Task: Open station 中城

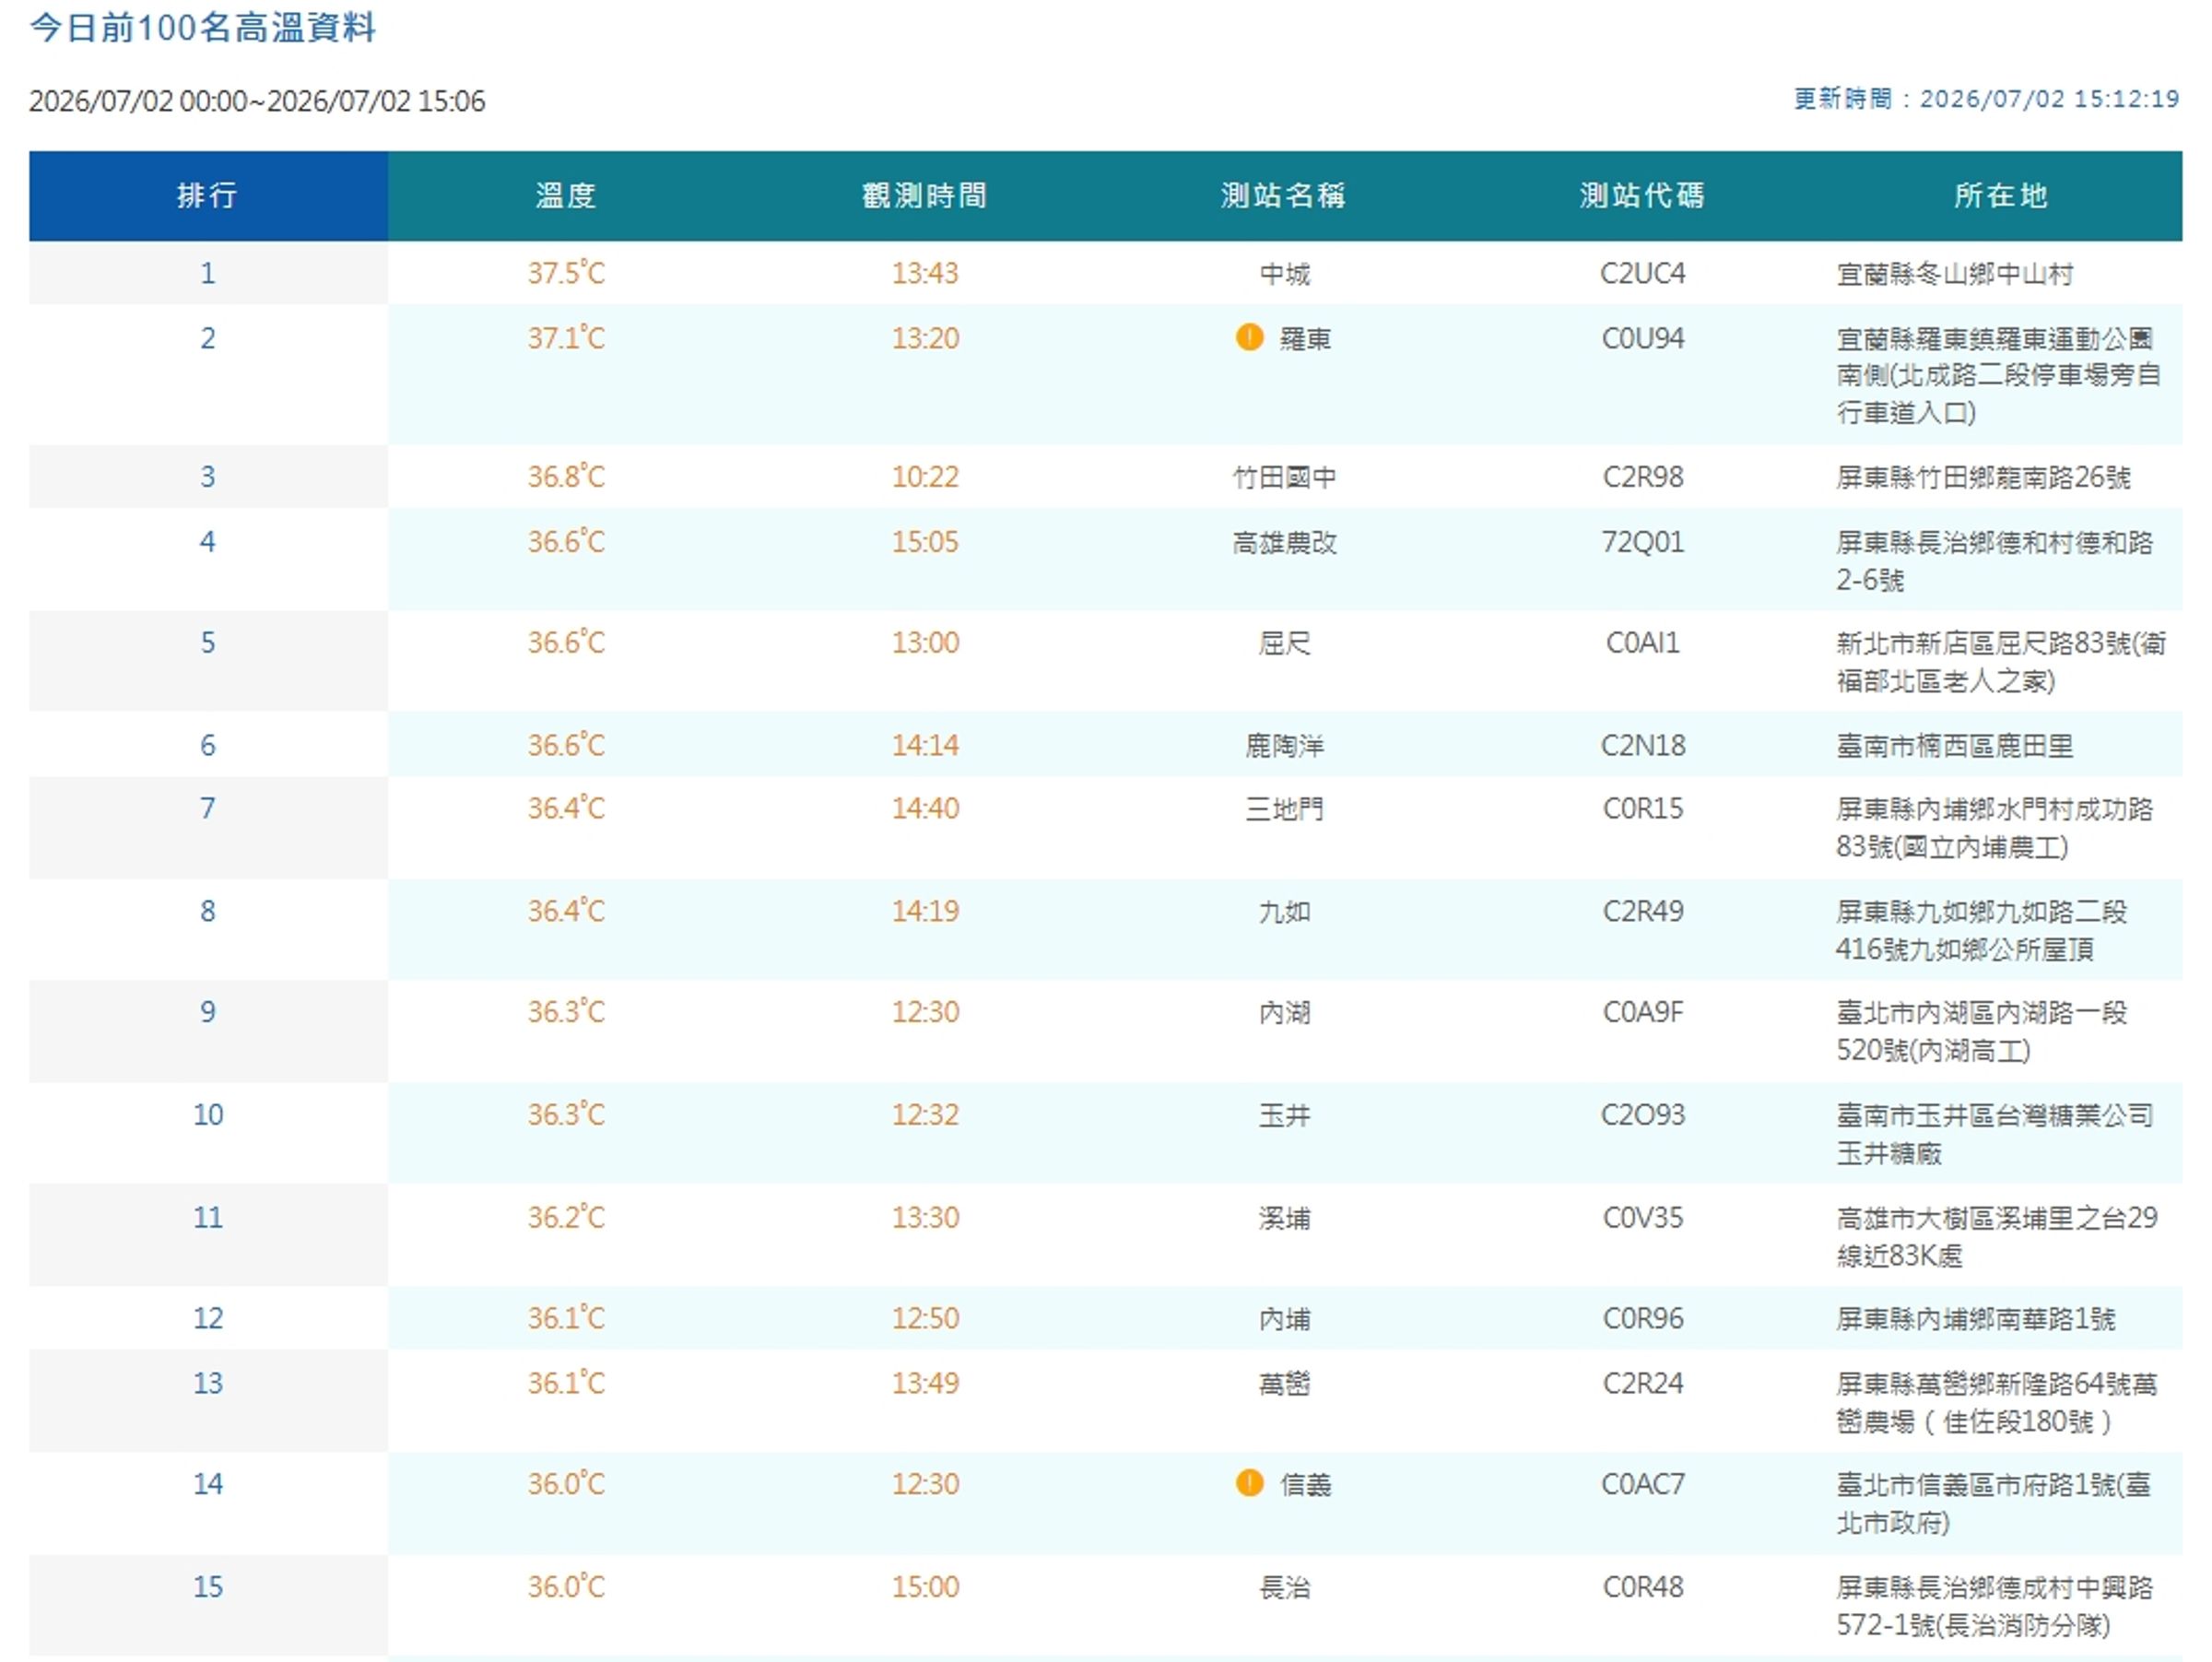Action: coord(1284,273)
